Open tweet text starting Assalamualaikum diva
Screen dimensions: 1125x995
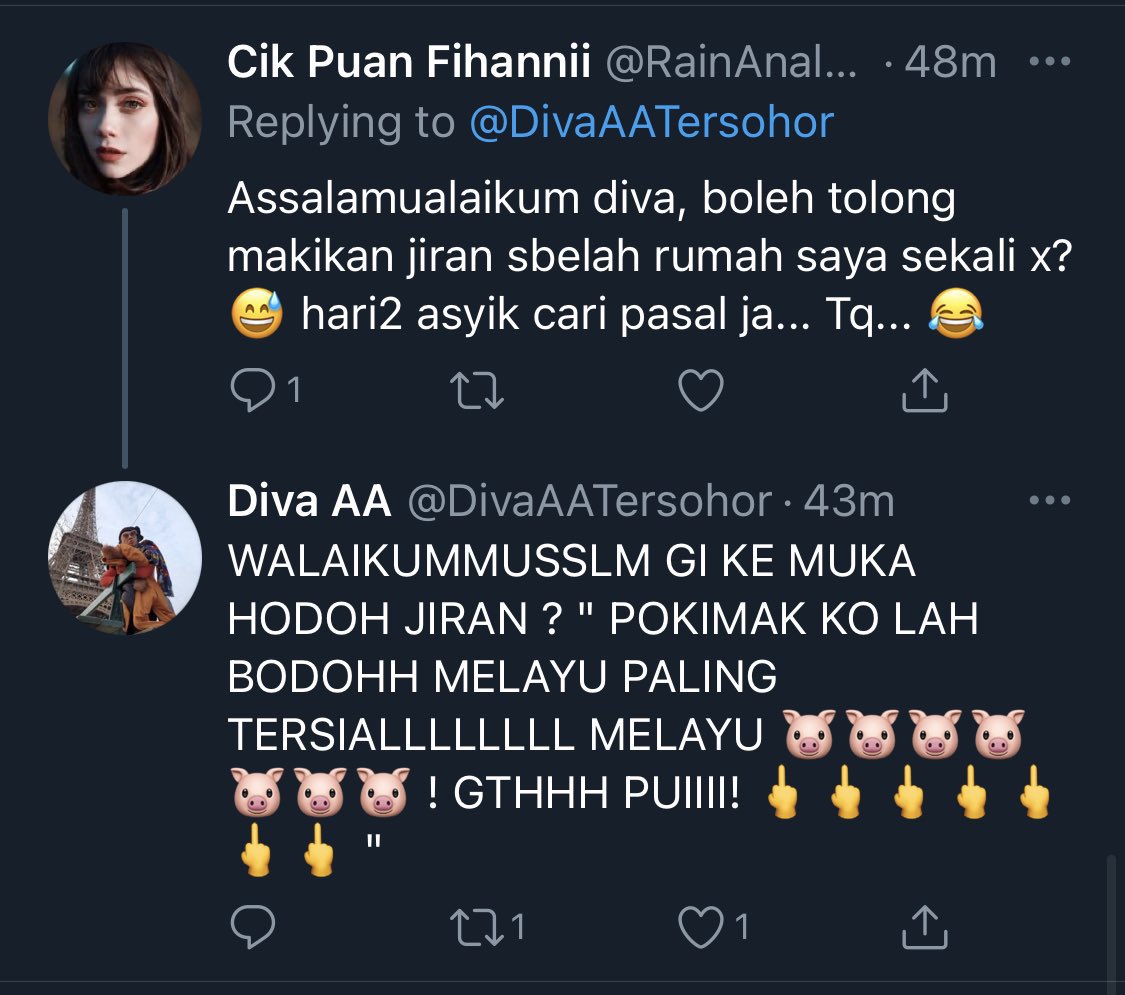coord(649,257)
